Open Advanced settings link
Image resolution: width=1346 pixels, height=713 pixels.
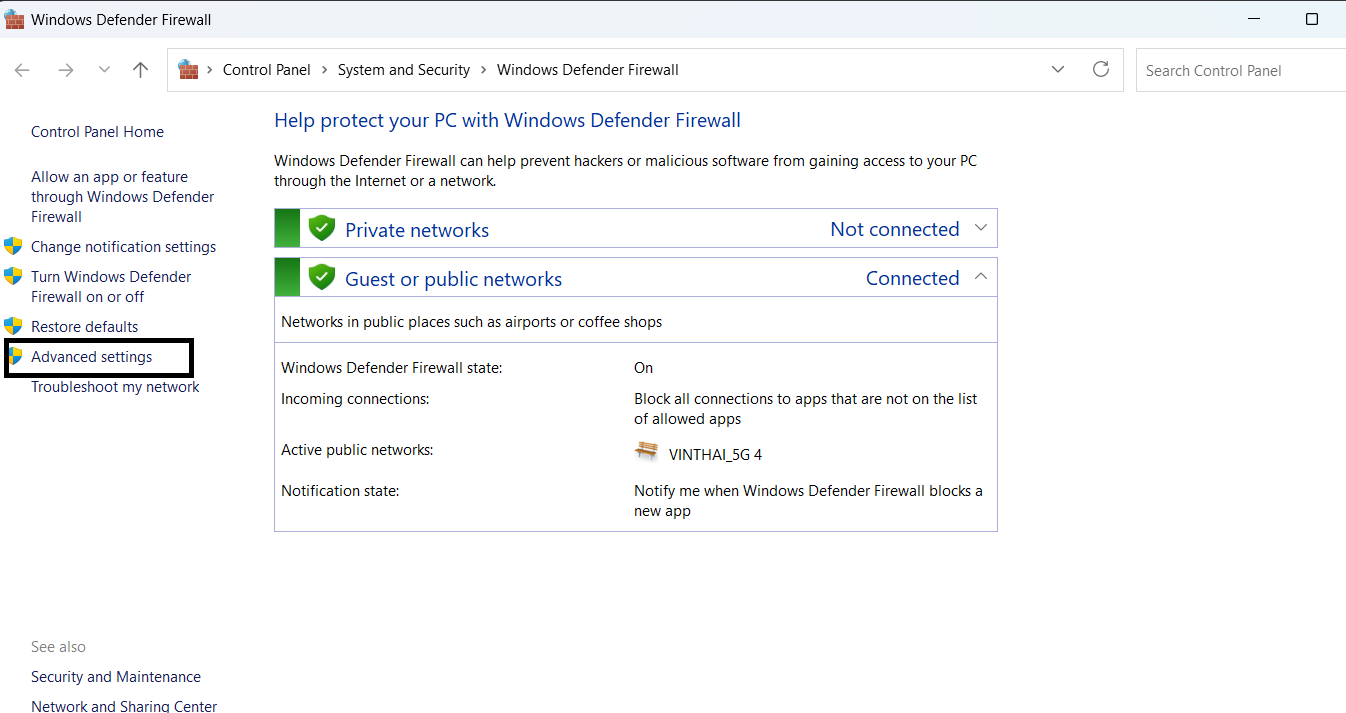(x=92, y=357)
